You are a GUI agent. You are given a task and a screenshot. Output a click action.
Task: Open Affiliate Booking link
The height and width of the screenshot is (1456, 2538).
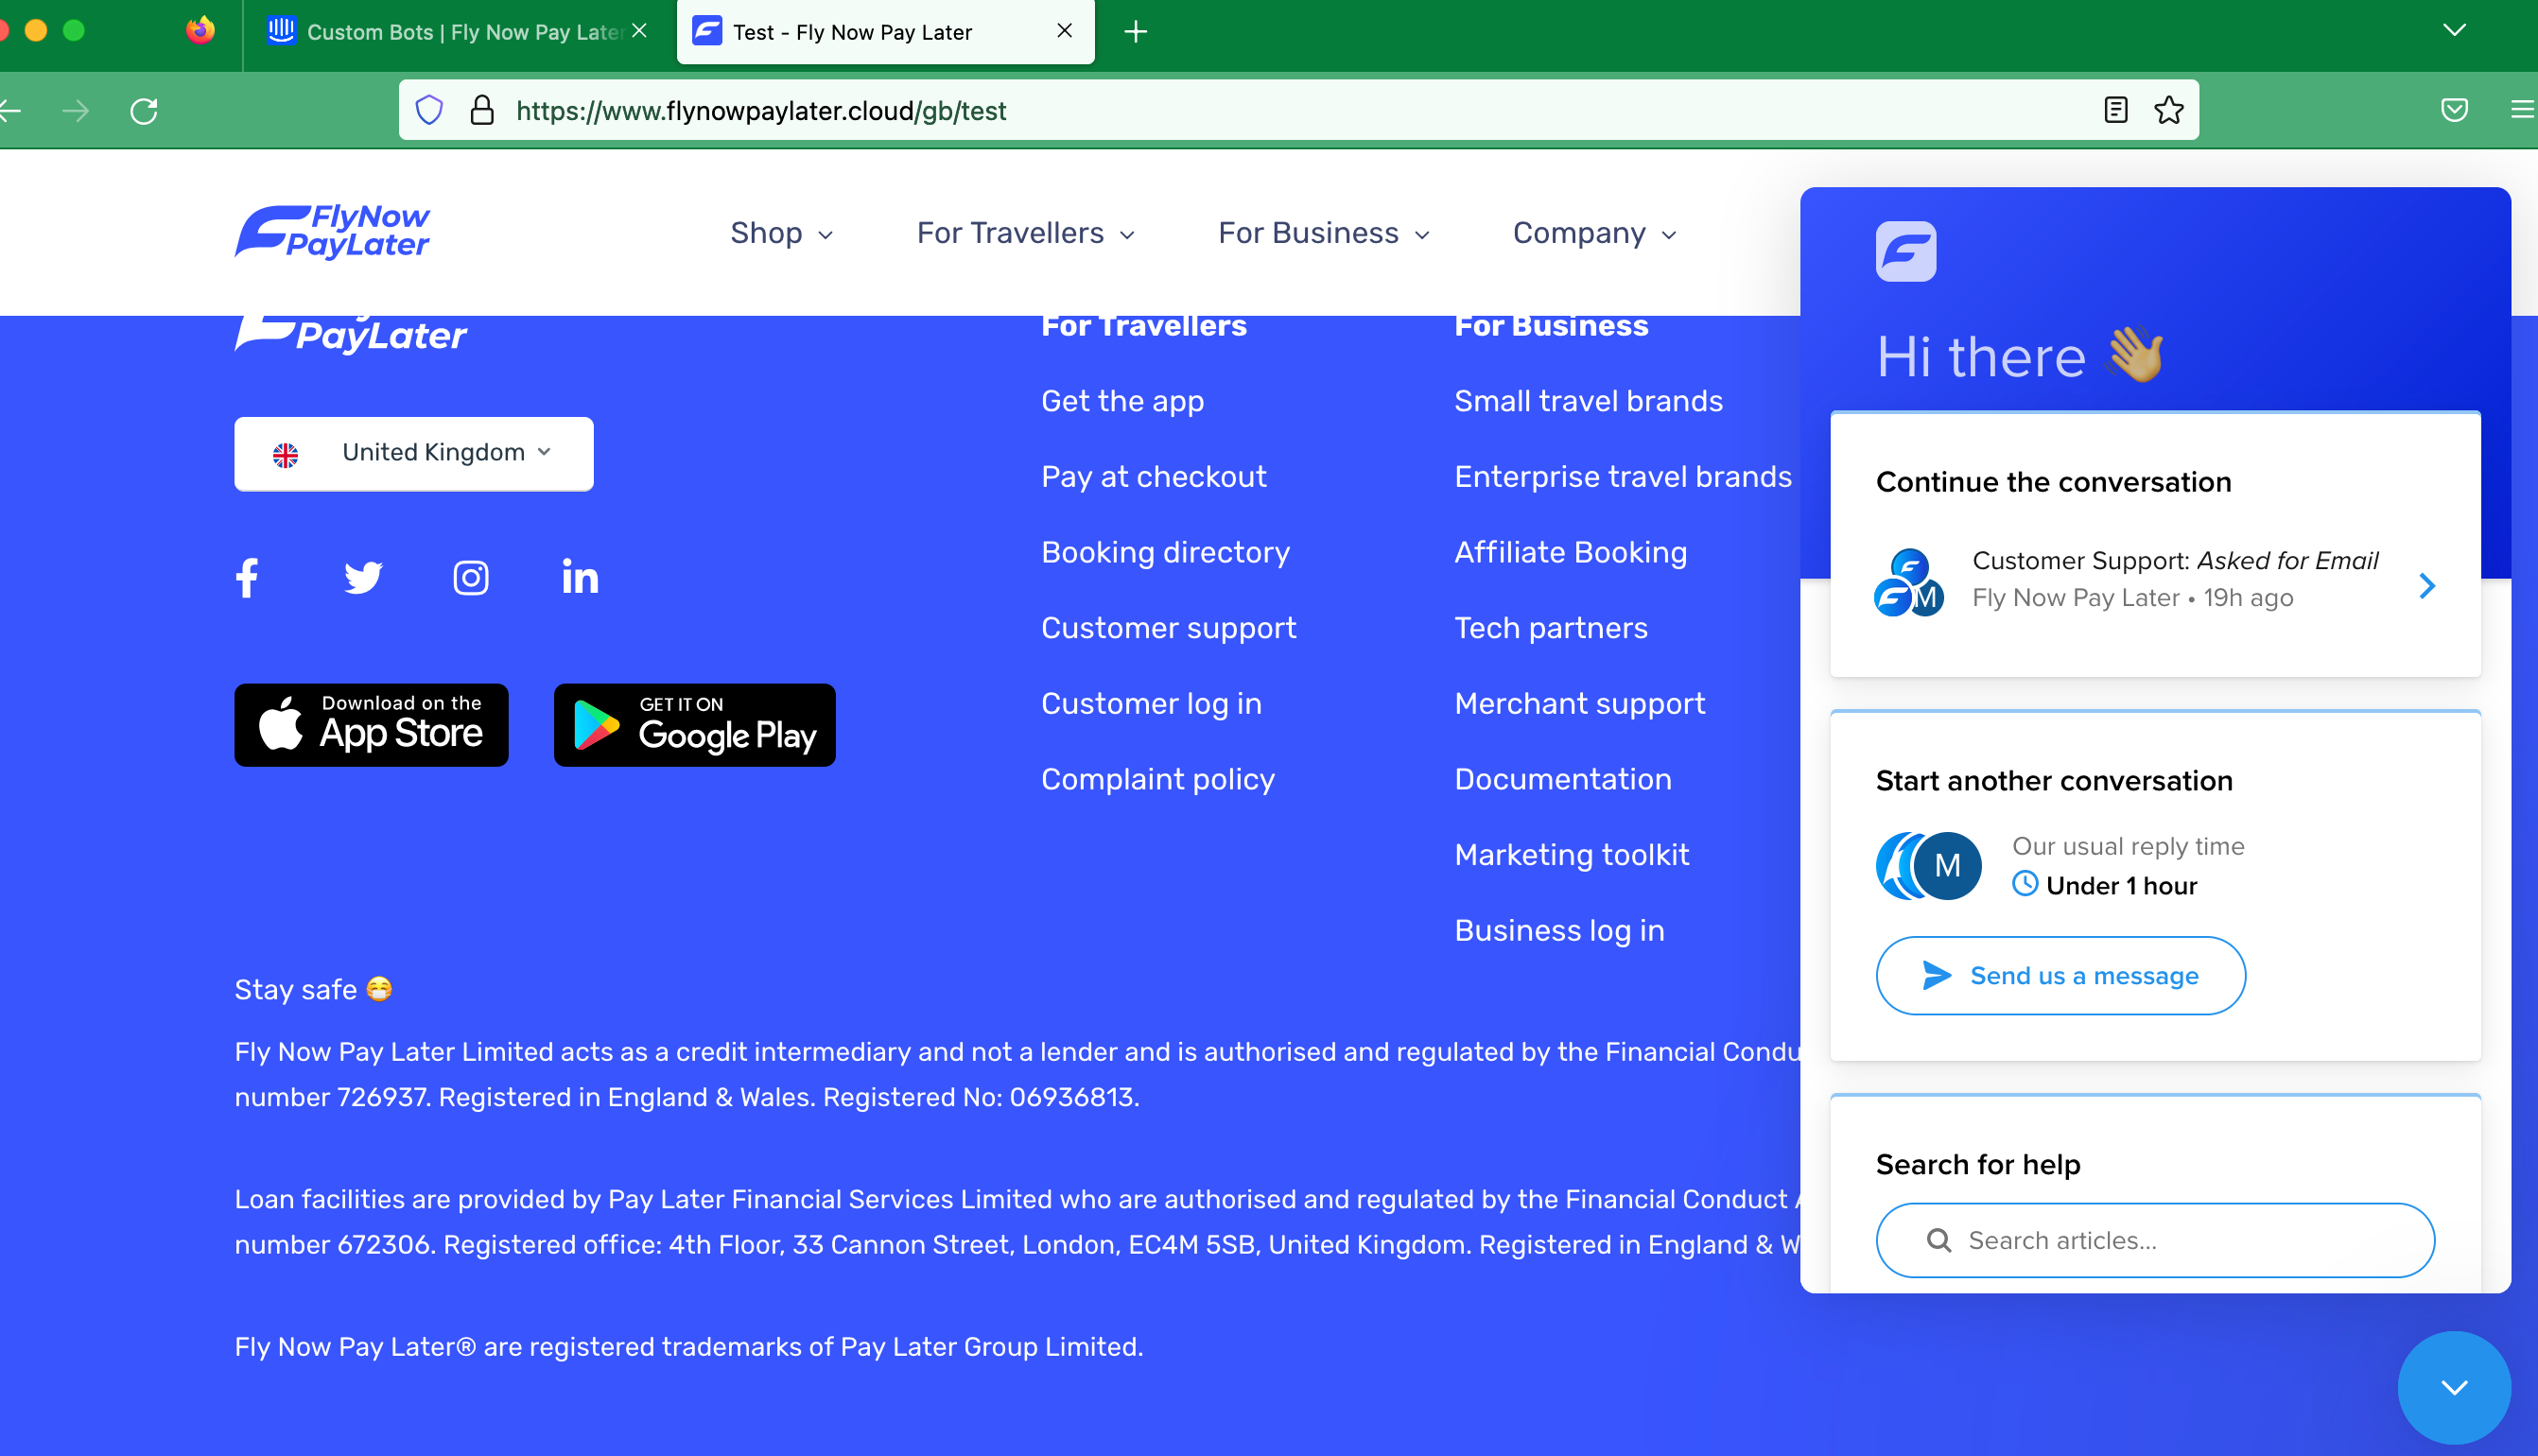(x=1570, y=552)
